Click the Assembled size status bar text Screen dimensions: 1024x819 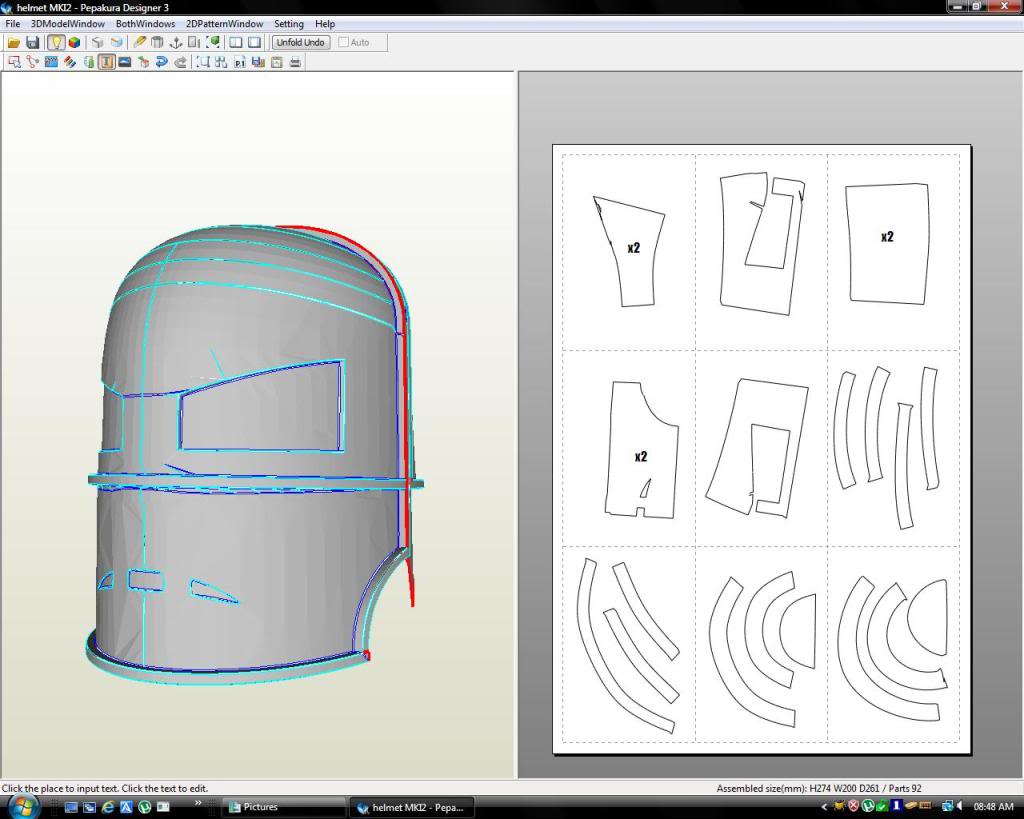pos(819,788)
